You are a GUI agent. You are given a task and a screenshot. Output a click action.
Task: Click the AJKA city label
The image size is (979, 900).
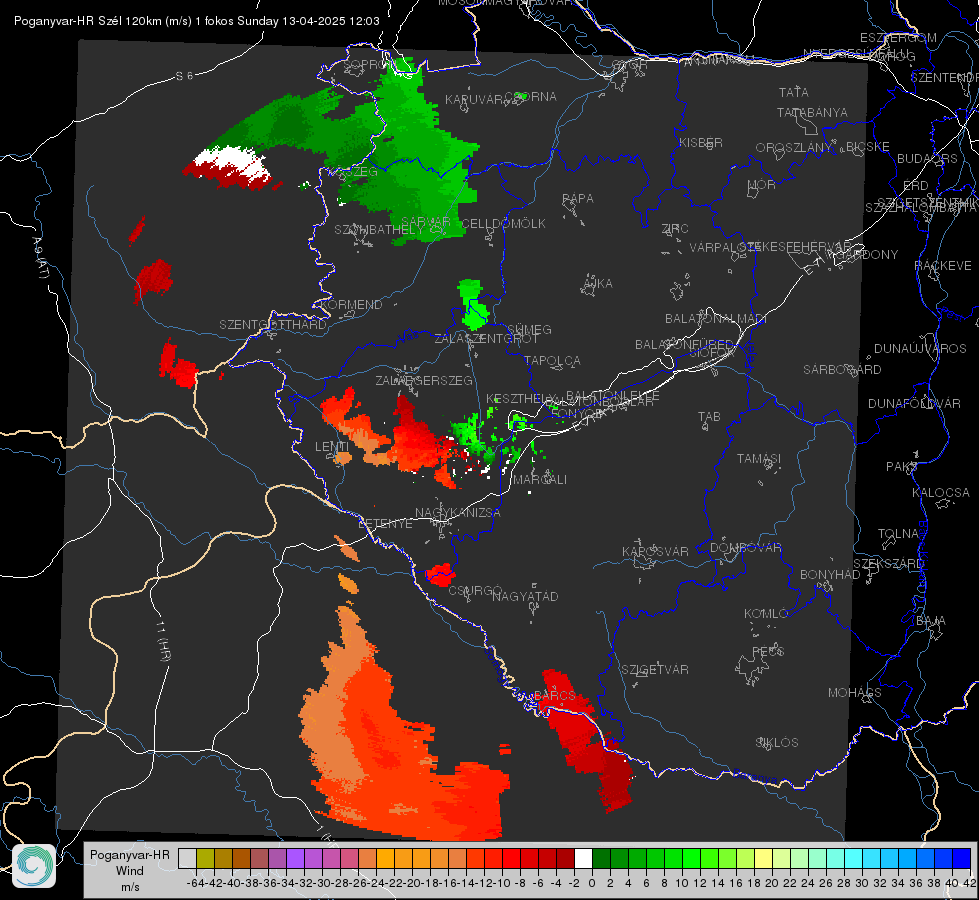(x=598, y=284)
